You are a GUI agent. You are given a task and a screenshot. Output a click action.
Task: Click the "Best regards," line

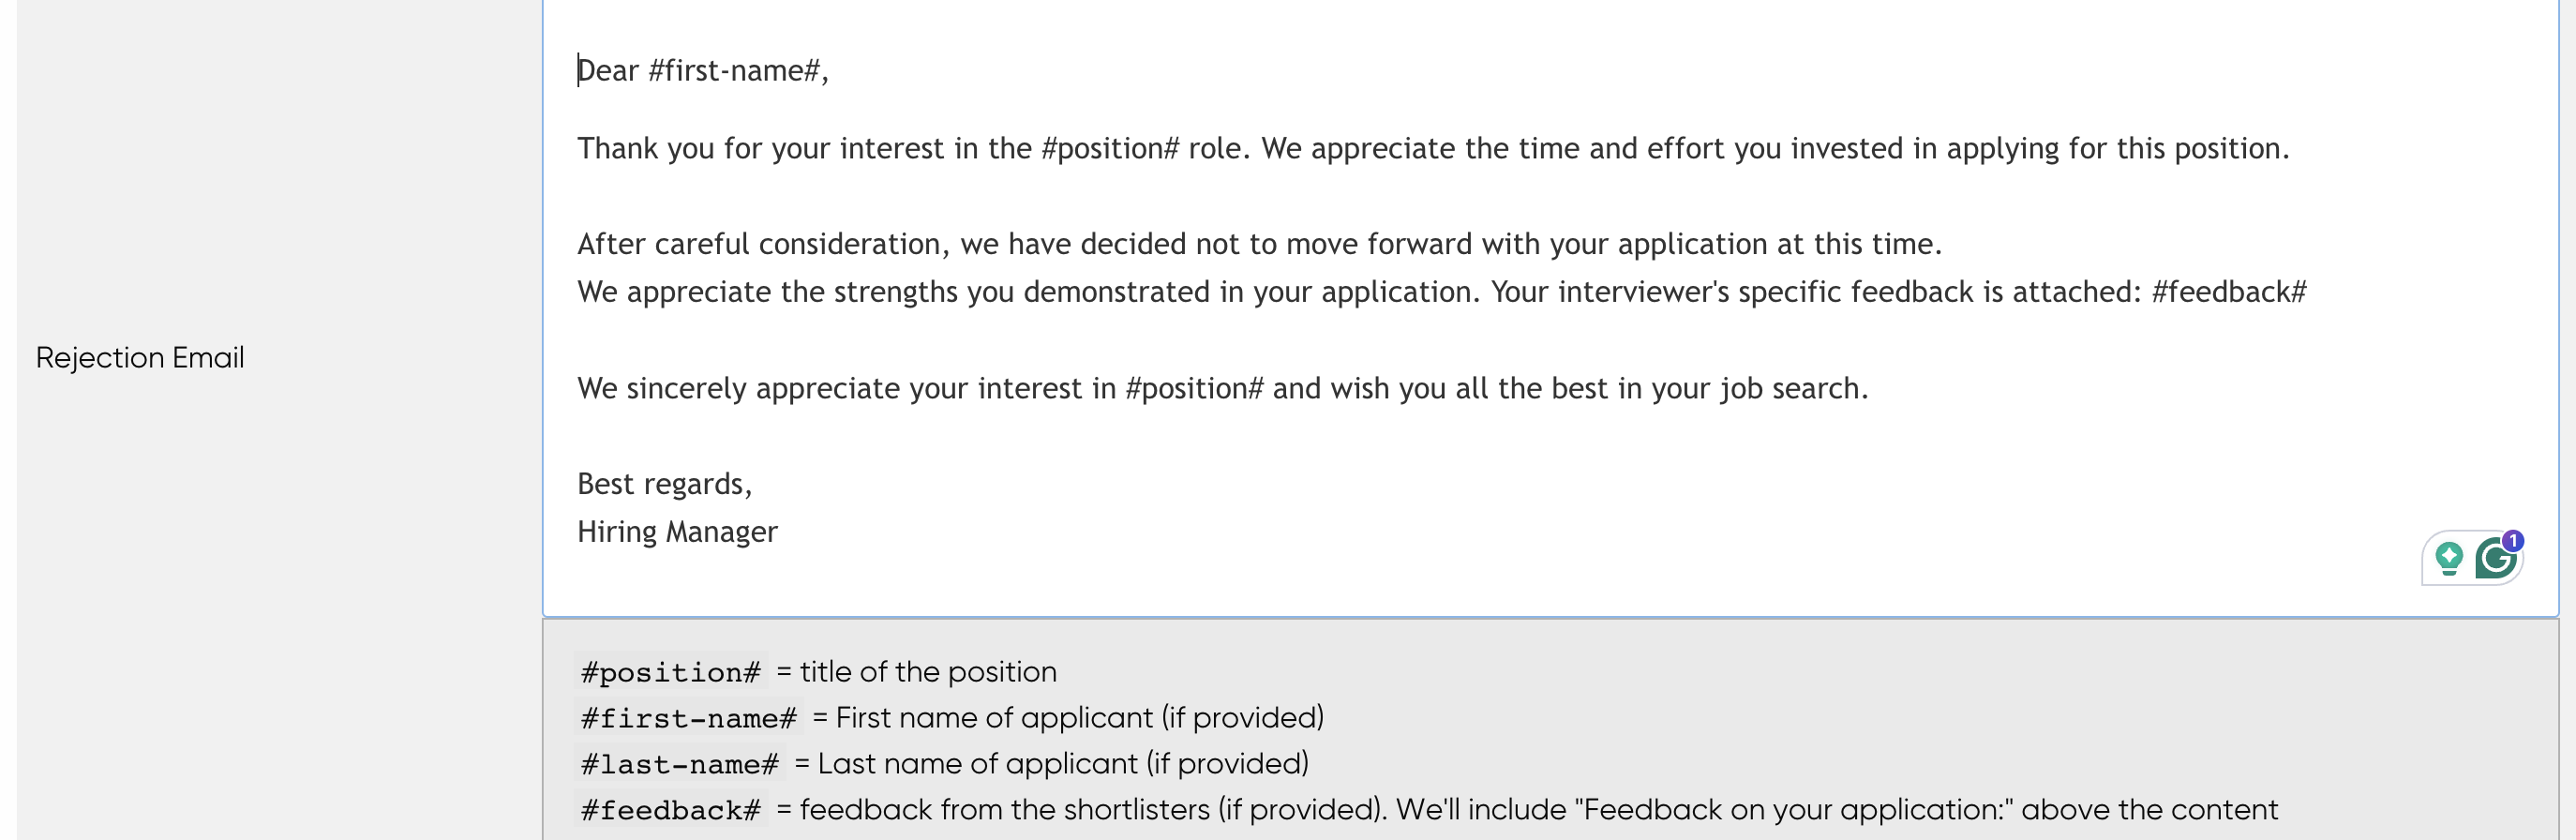(x=664, y=485)
